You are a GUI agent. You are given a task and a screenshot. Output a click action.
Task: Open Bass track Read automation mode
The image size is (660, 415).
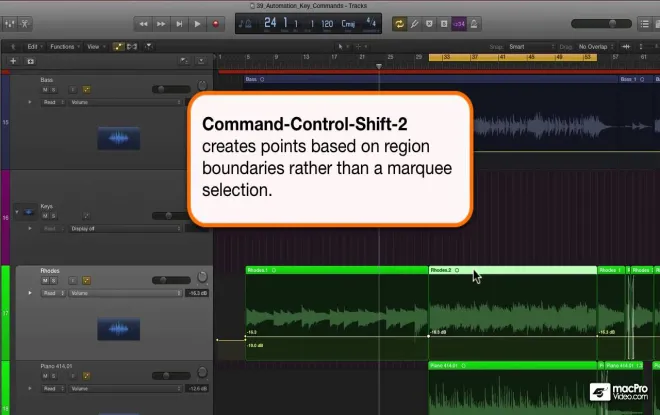point(53,102)
